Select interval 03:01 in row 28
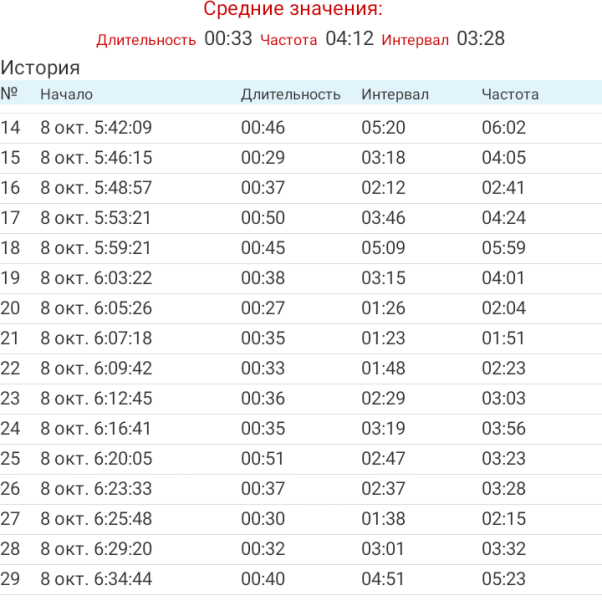This screenshot has height=600, width=602. pos(382,549)
